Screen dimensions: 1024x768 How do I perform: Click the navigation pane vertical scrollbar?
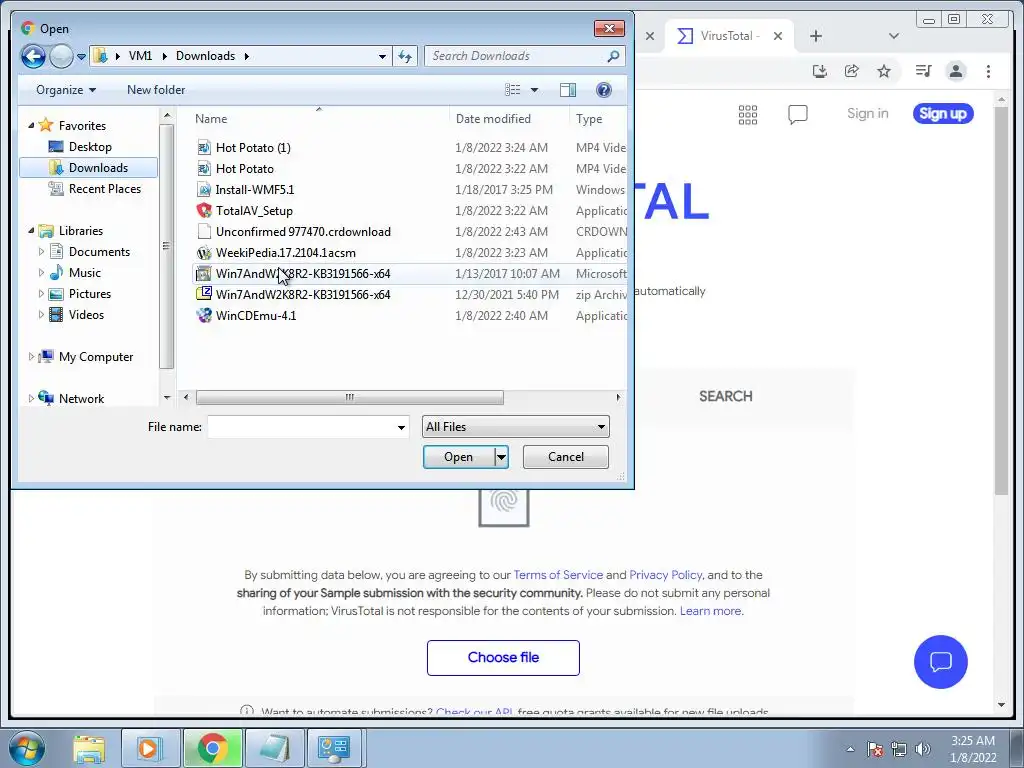click(x=167, y=248)
